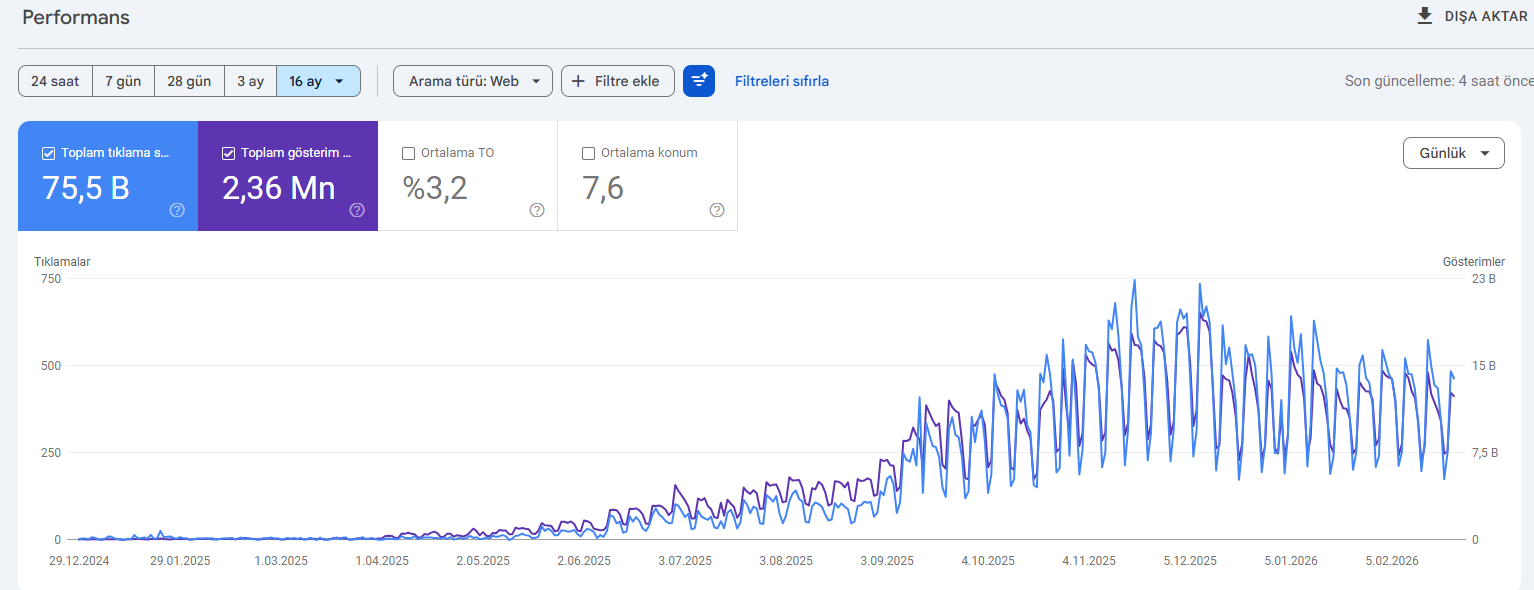Open the Günlük granularity dropdown

pos(1454,153)
